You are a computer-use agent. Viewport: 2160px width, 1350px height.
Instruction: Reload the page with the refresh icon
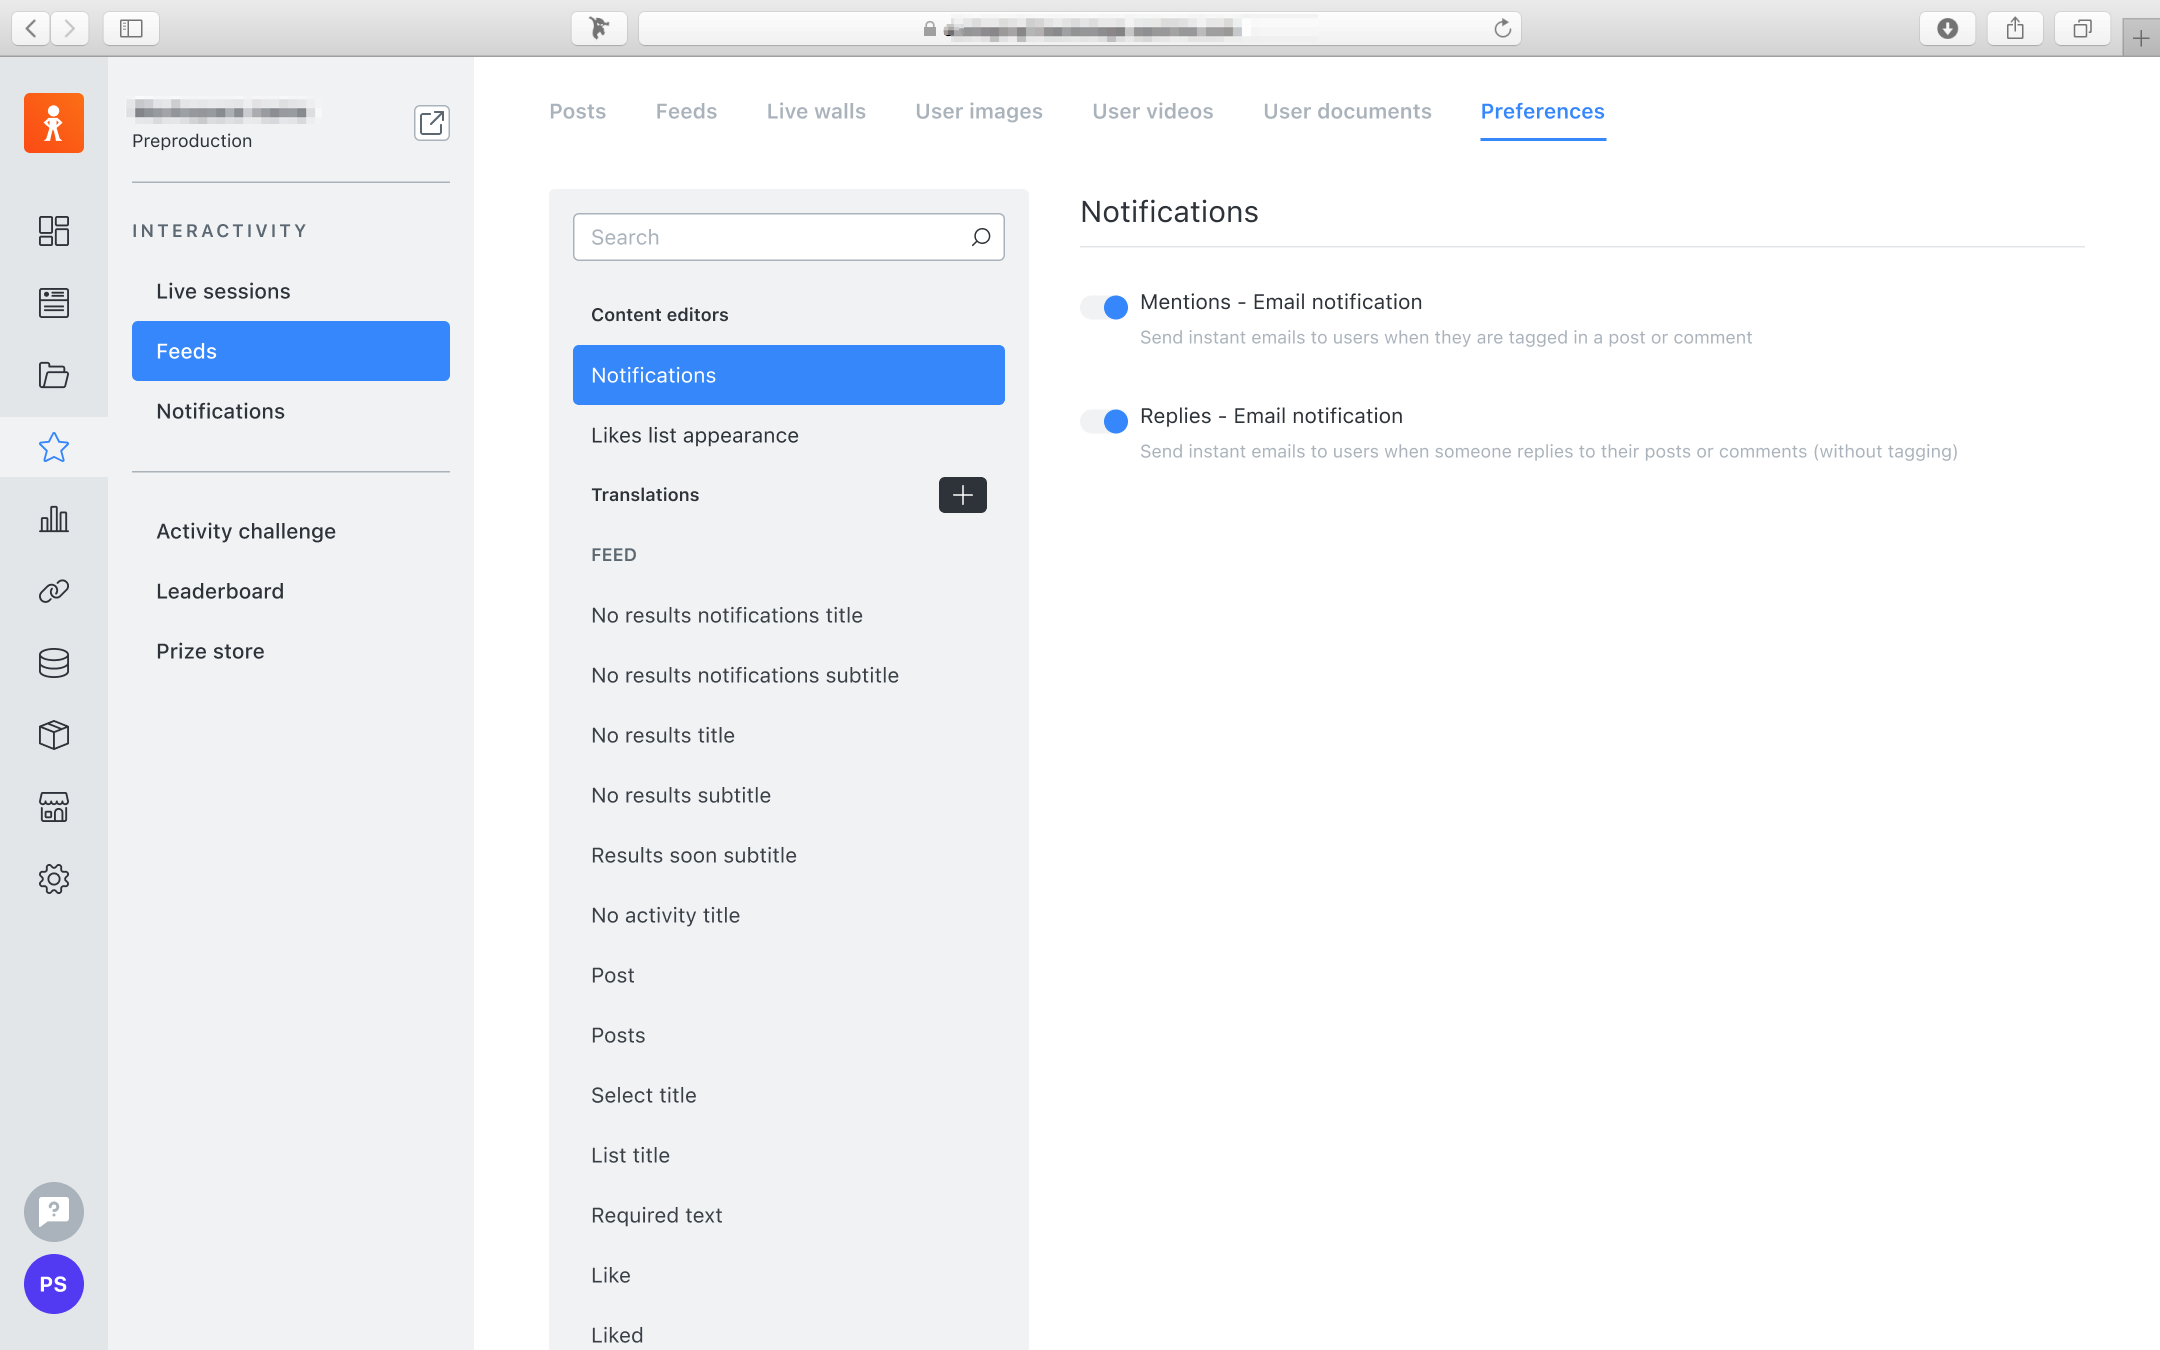coord(1502,29)
